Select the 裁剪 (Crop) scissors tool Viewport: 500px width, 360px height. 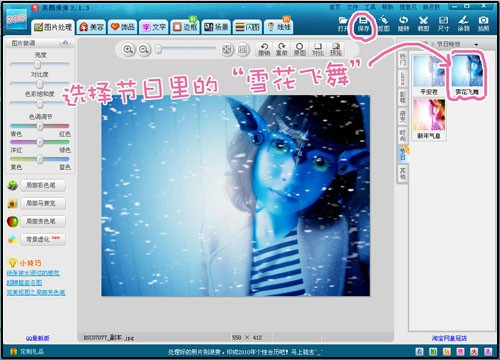(423, 24)
